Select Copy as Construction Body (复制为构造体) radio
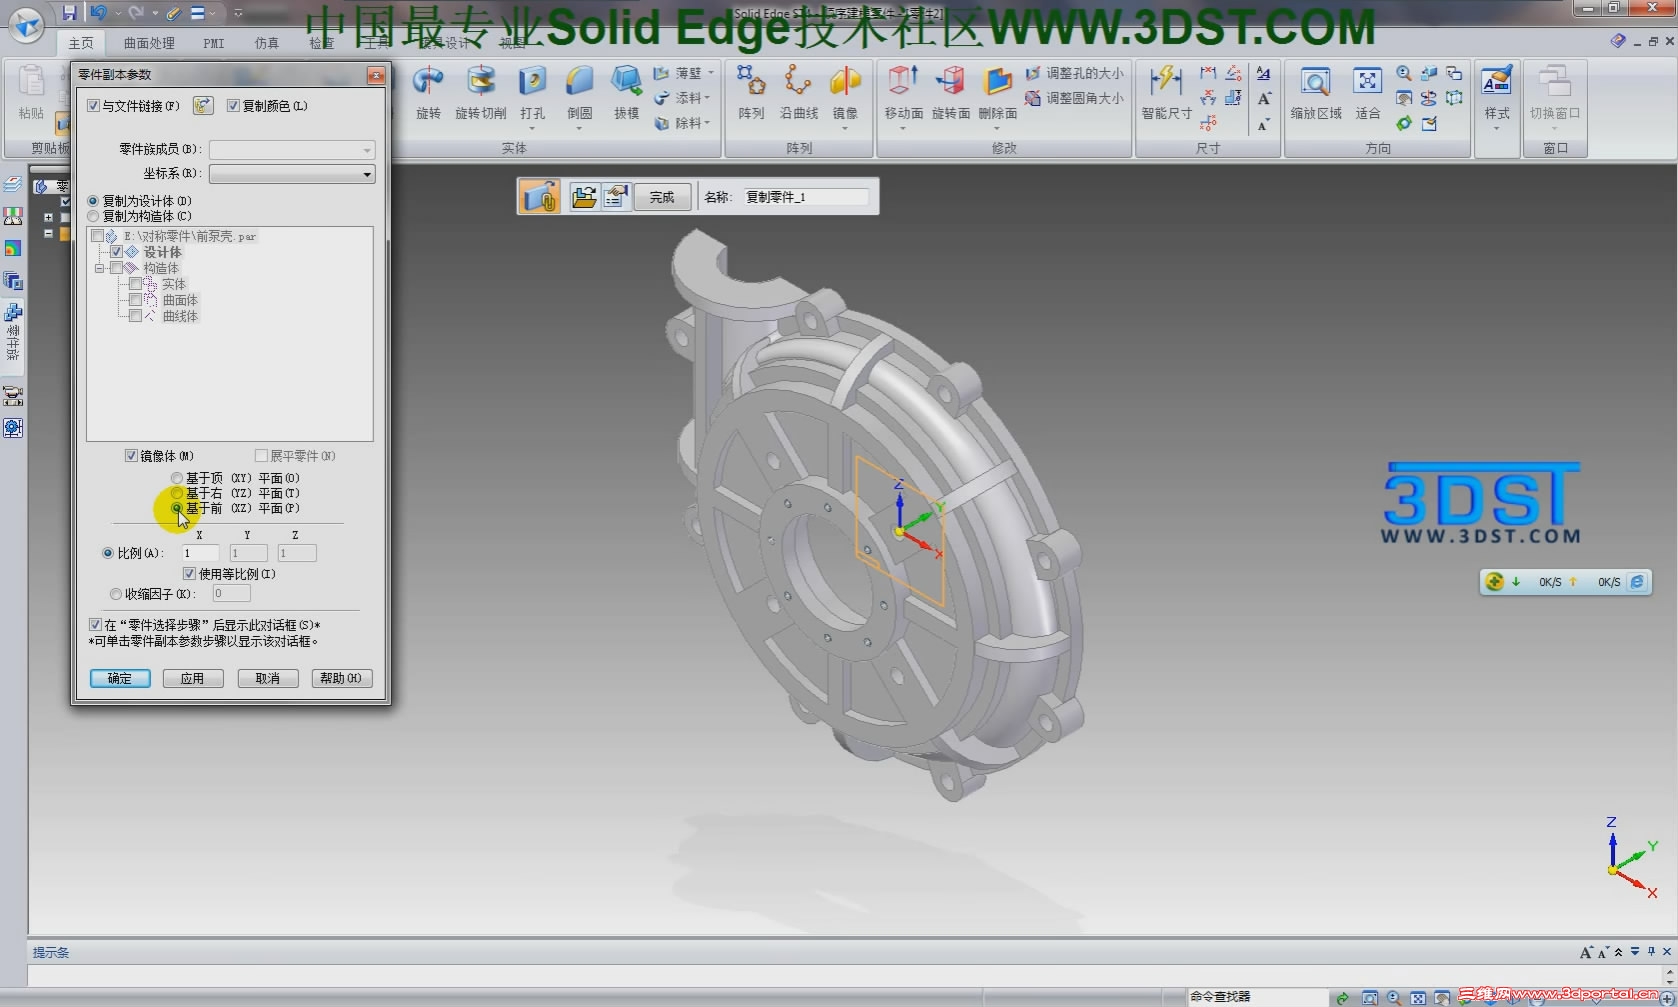This screenshot has height=1007, width=1678. click(93, 216)
